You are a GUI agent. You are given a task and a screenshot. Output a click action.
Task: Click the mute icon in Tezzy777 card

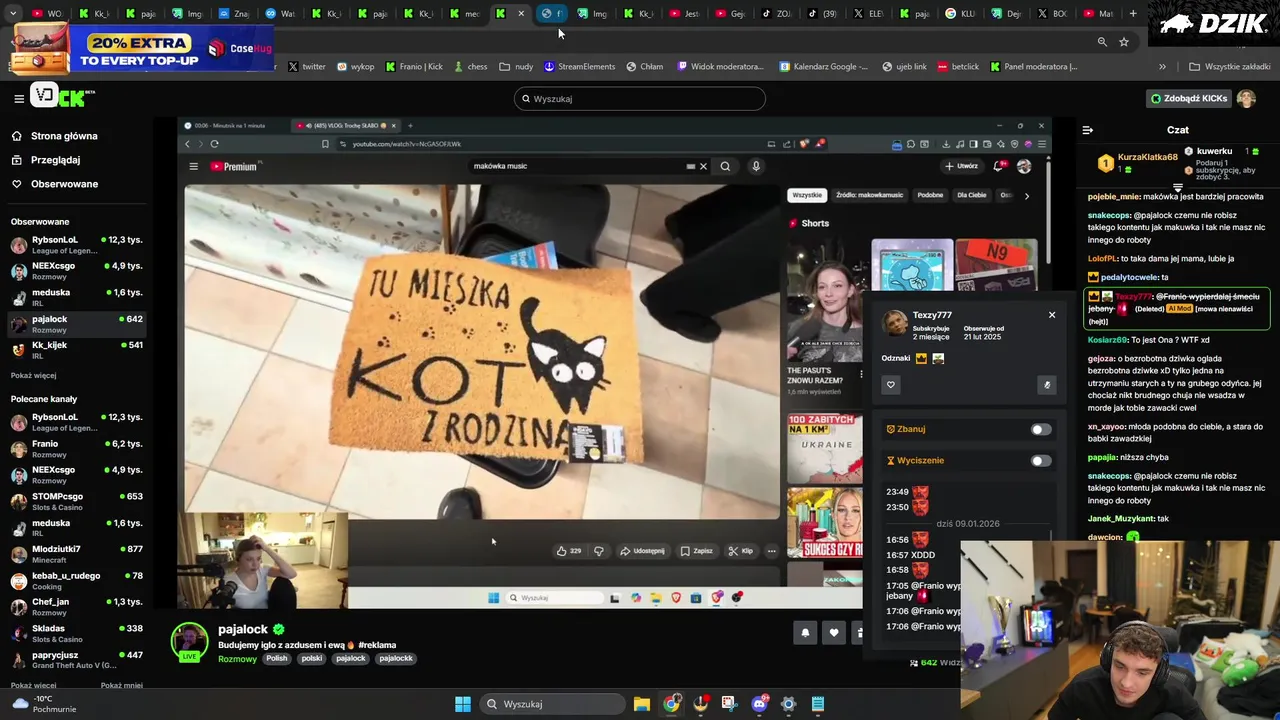click(x=1047, y=385)
